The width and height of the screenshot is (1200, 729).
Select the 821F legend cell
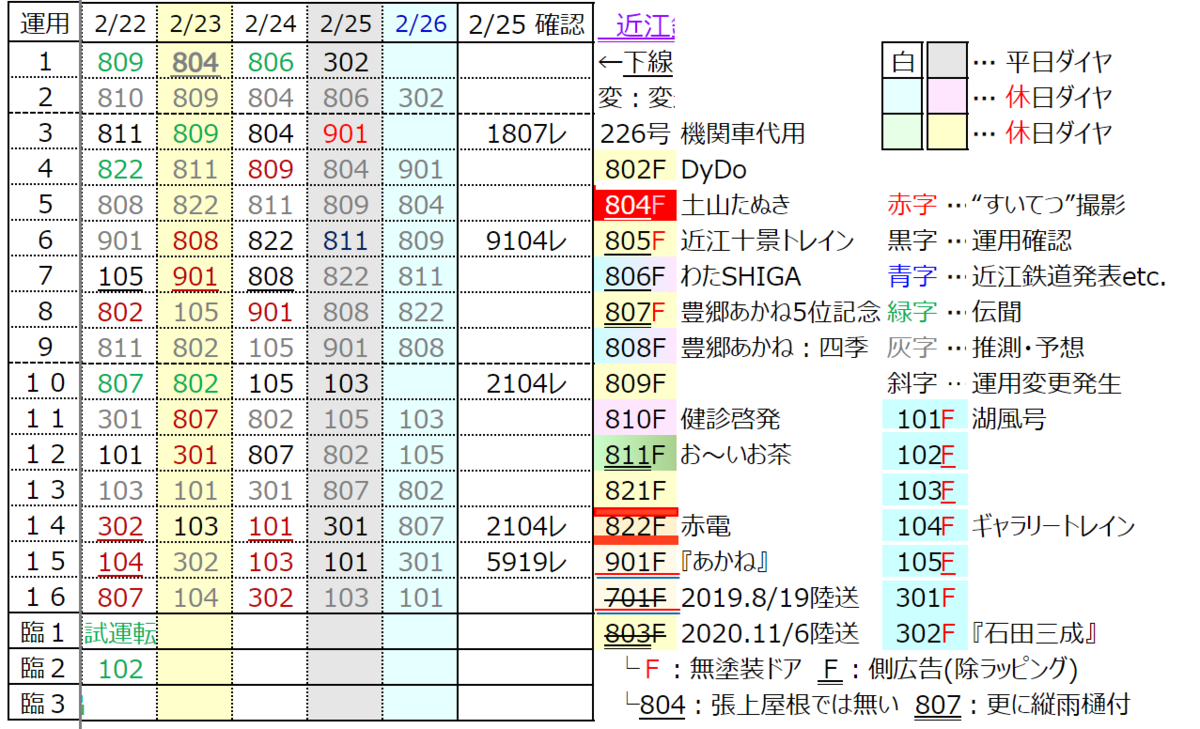(x=634, y=490)
